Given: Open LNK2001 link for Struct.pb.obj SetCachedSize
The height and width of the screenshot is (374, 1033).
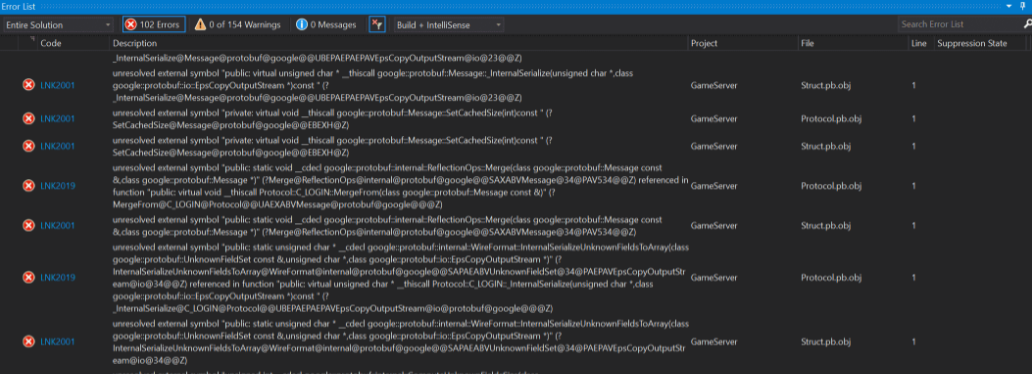Looking at the screenshot, I should tap(58, 146).
